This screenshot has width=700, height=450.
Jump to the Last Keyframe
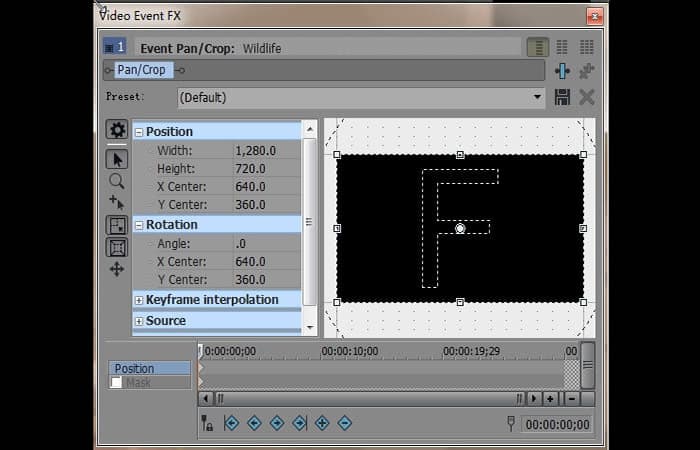pos(300,423)
